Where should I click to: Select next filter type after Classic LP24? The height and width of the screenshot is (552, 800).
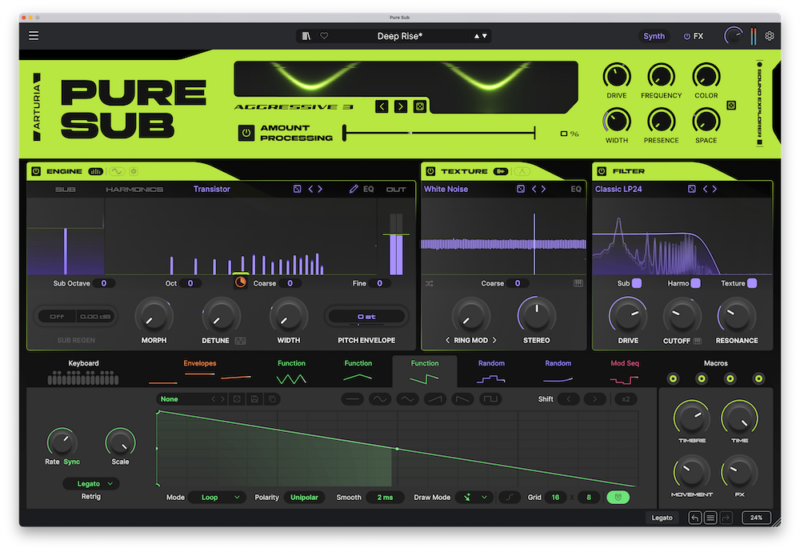pyautogui.click(x=714, y=189)
